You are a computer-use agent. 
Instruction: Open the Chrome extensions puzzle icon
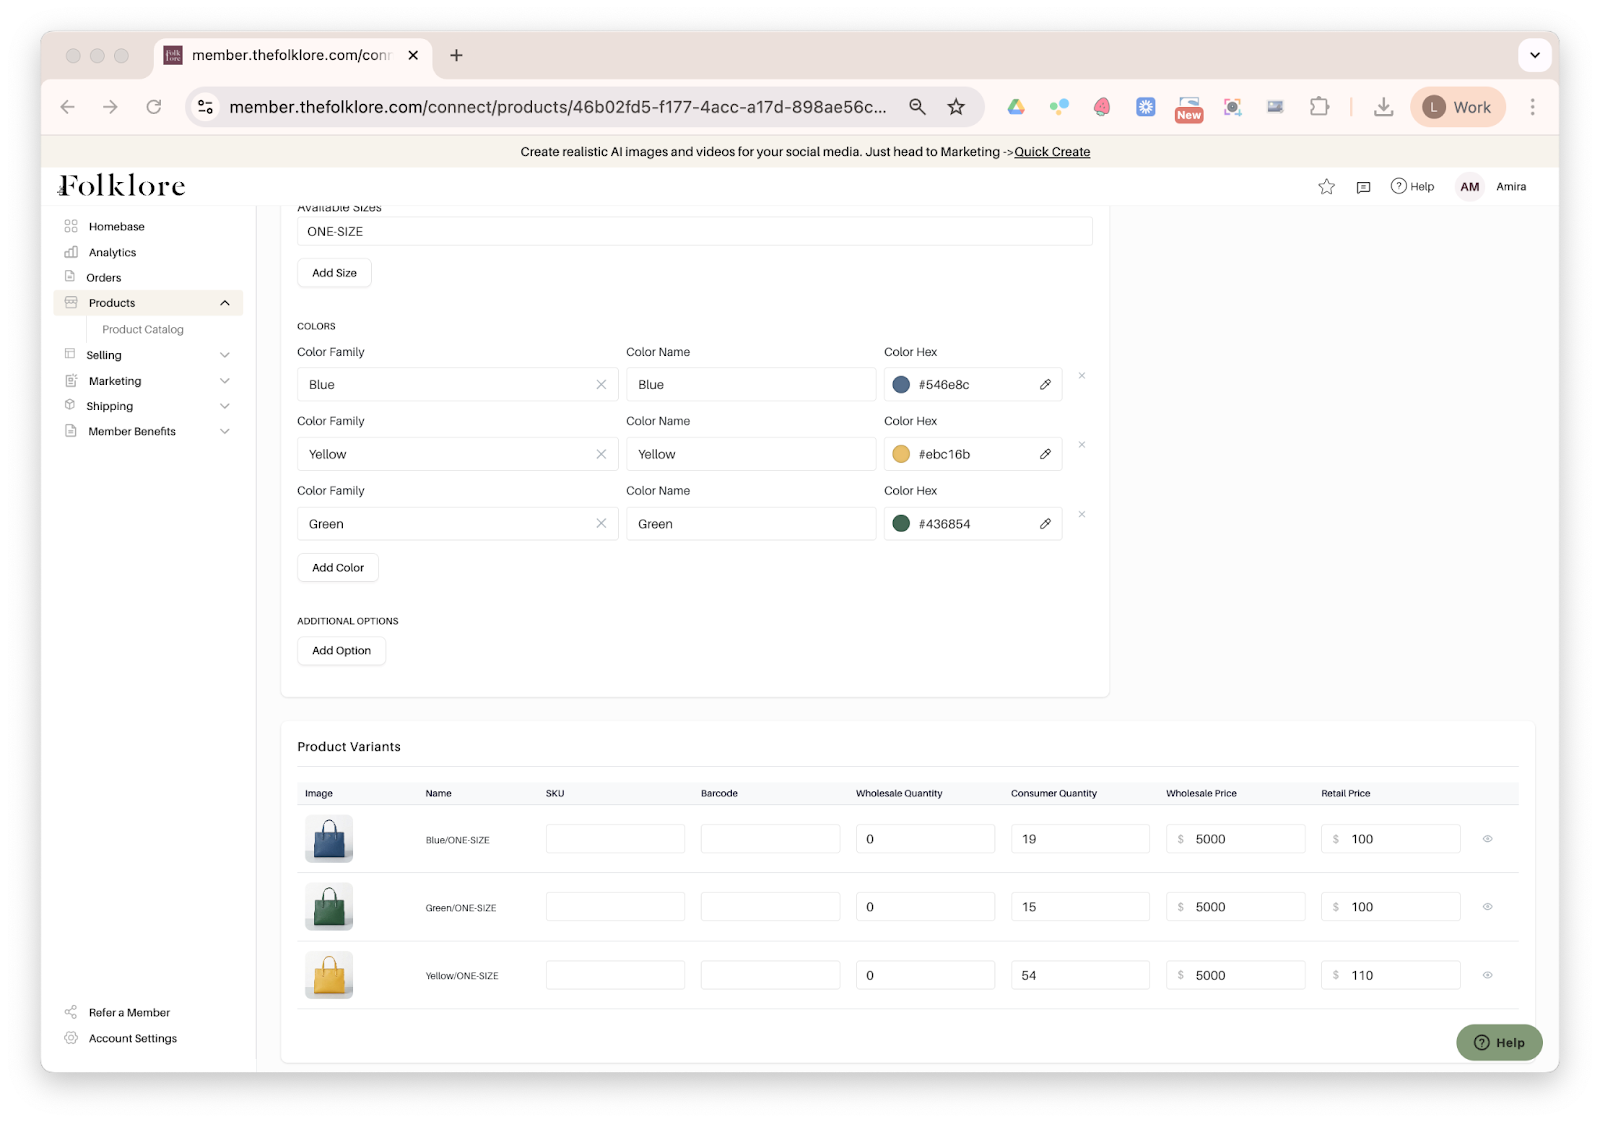click(x=1319, y=107)
